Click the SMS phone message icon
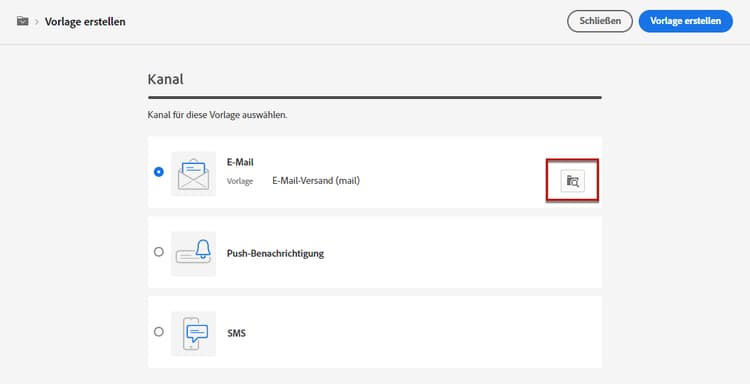The image size is (750, 384). coord(193,334)
